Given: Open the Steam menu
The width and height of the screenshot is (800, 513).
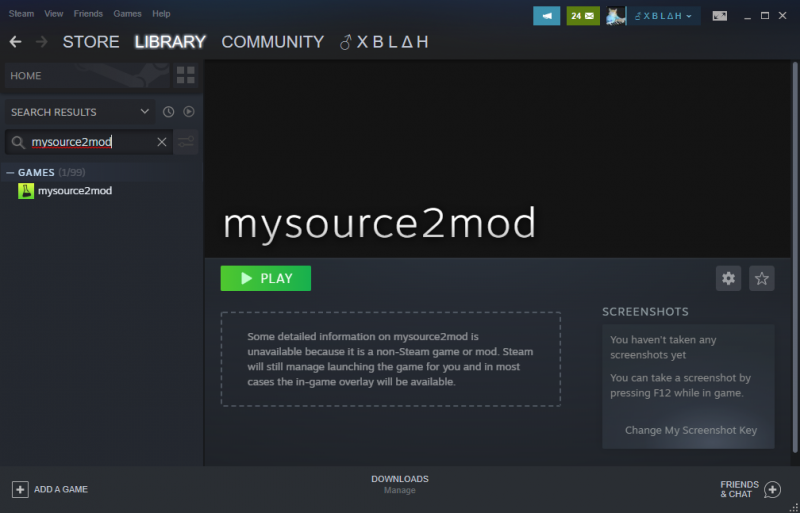Looking at the screenshot, I should point(21,14).
